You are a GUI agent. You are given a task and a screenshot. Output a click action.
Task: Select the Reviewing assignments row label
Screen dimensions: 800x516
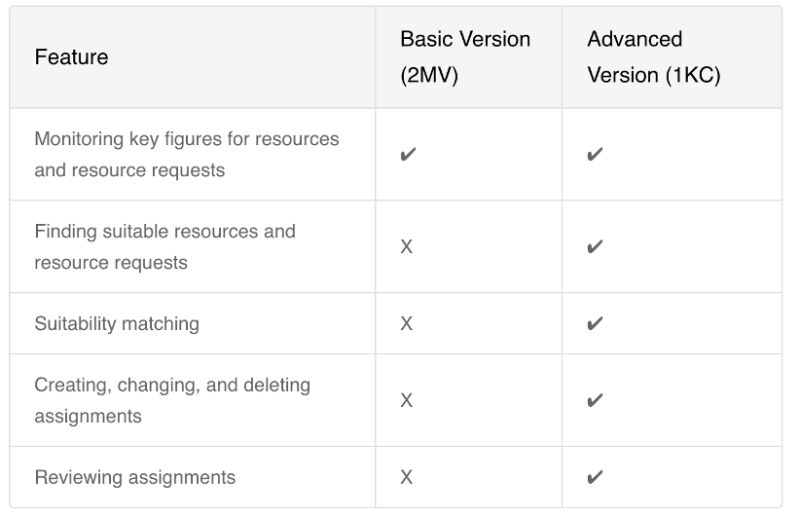coord(135,477)
